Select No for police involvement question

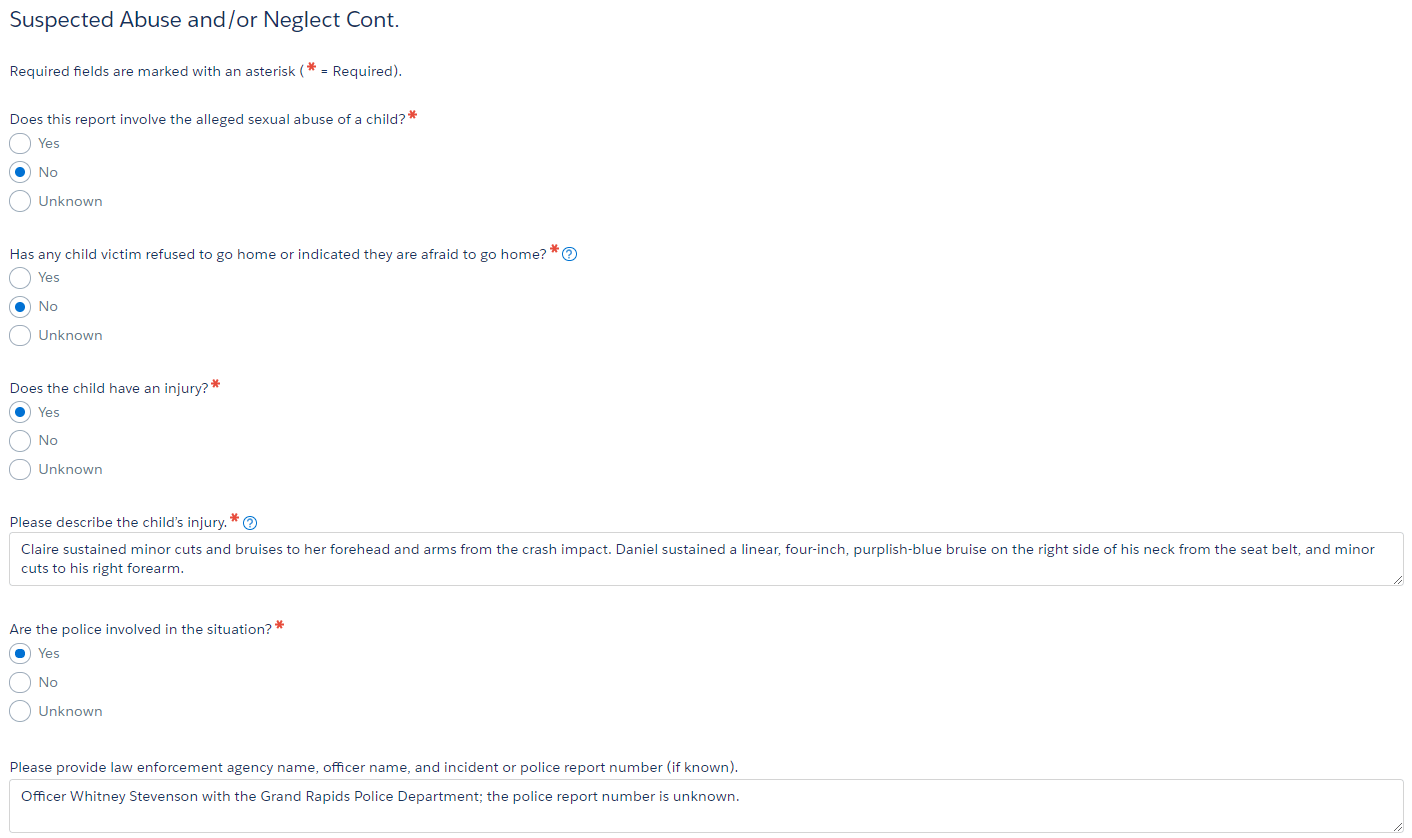[19, 682]
